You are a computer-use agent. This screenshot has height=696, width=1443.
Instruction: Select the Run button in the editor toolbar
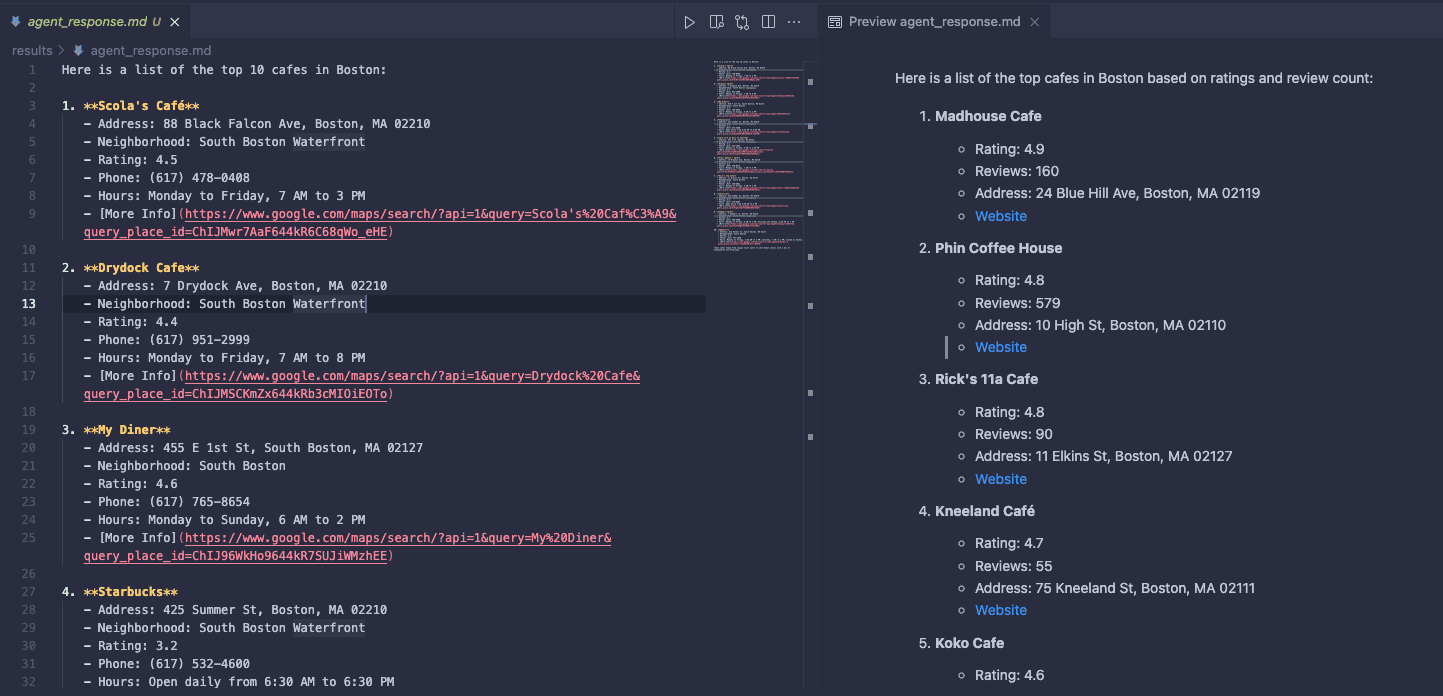pyautogui.click(x=689, y=21)
